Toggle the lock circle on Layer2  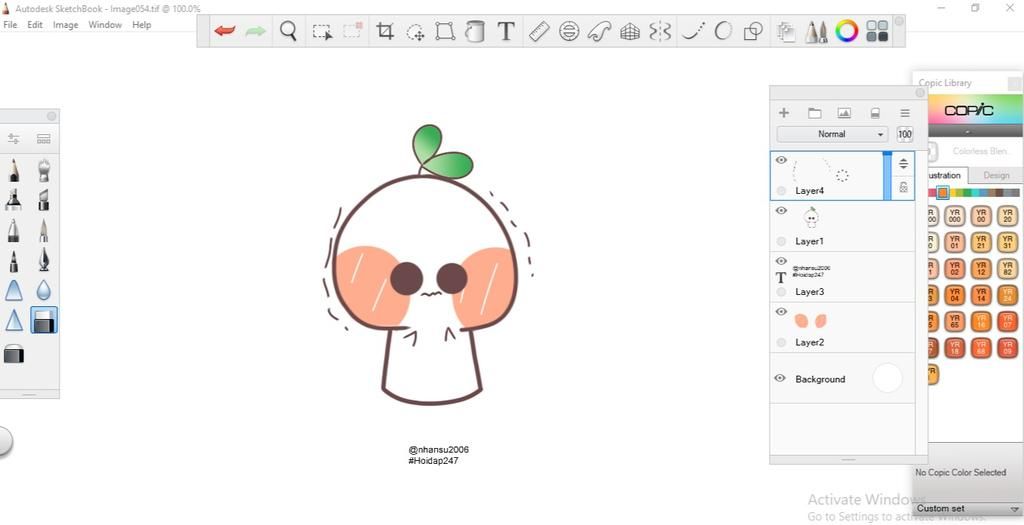781,342
